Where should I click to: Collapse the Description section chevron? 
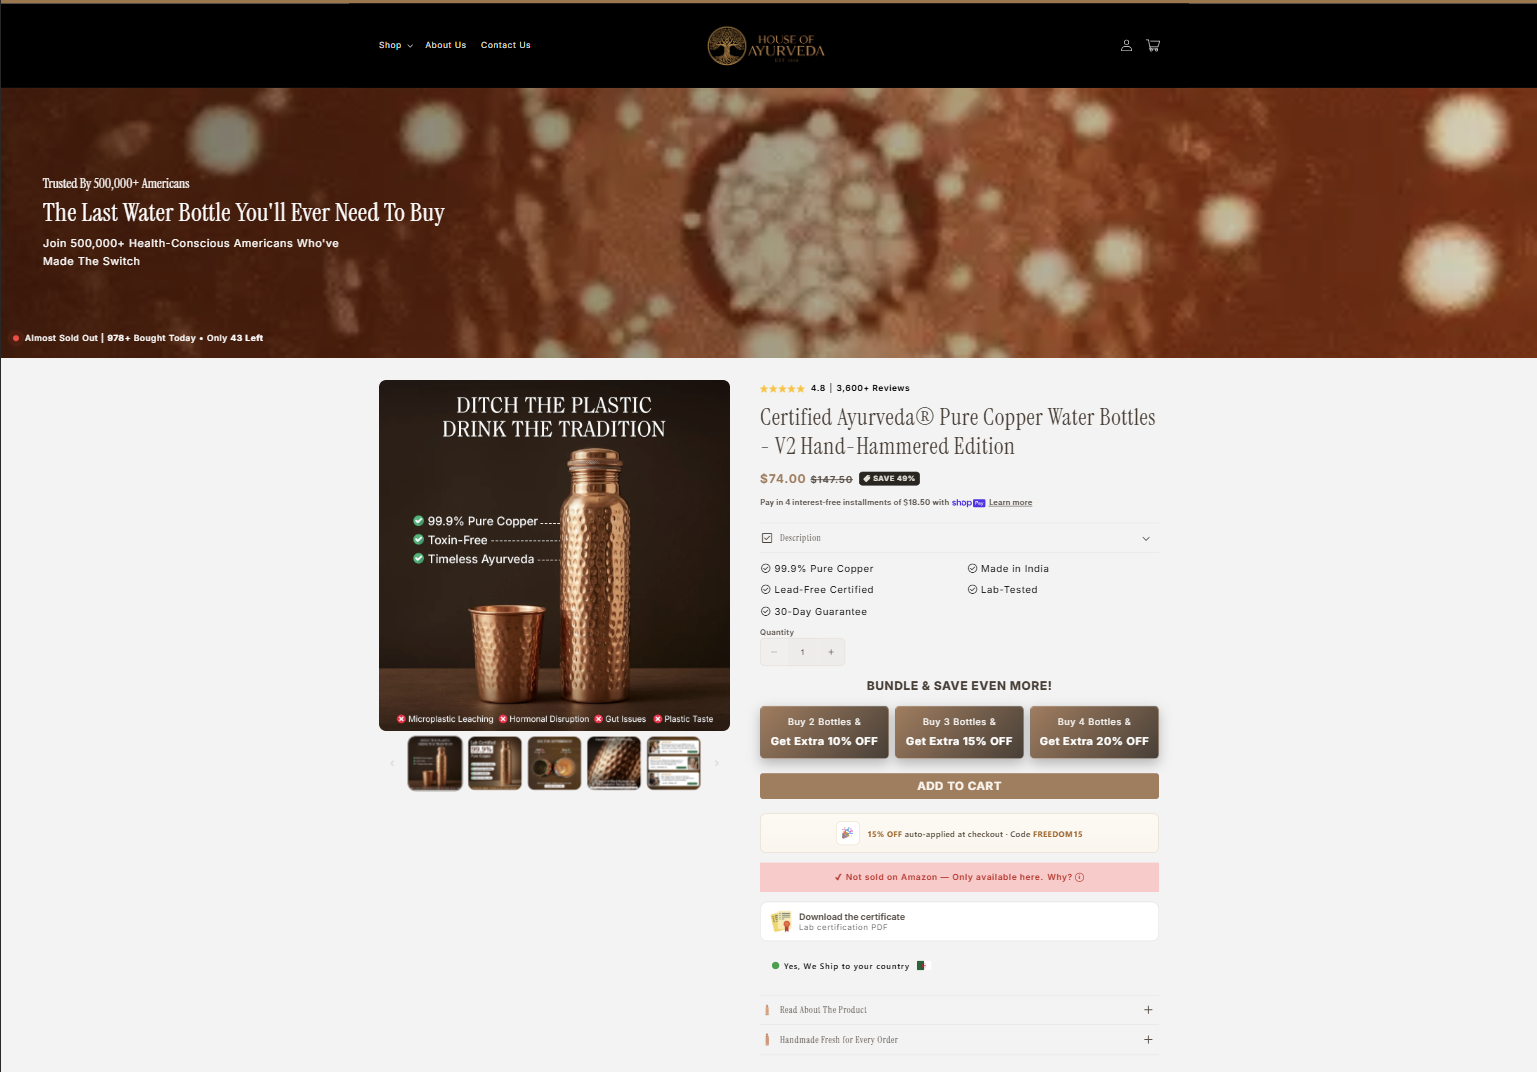pos(1146,538)
